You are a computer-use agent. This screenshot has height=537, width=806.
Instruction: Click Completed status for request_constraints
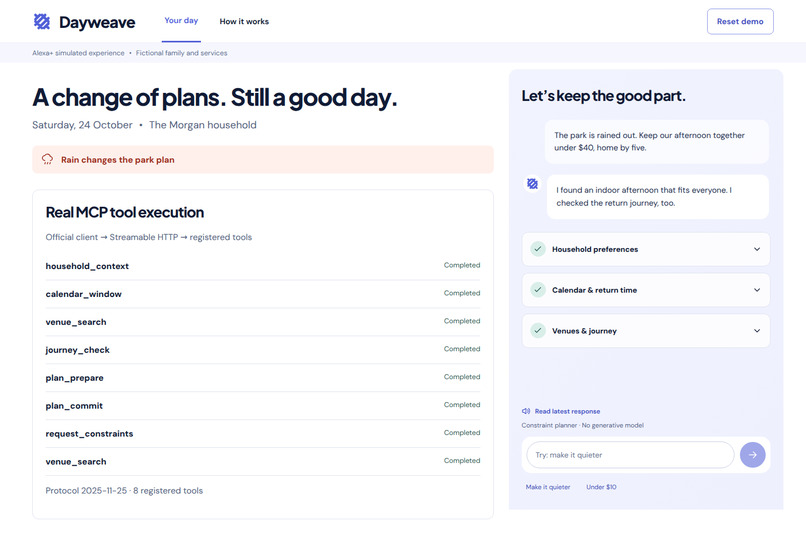(x=462, y=433)
